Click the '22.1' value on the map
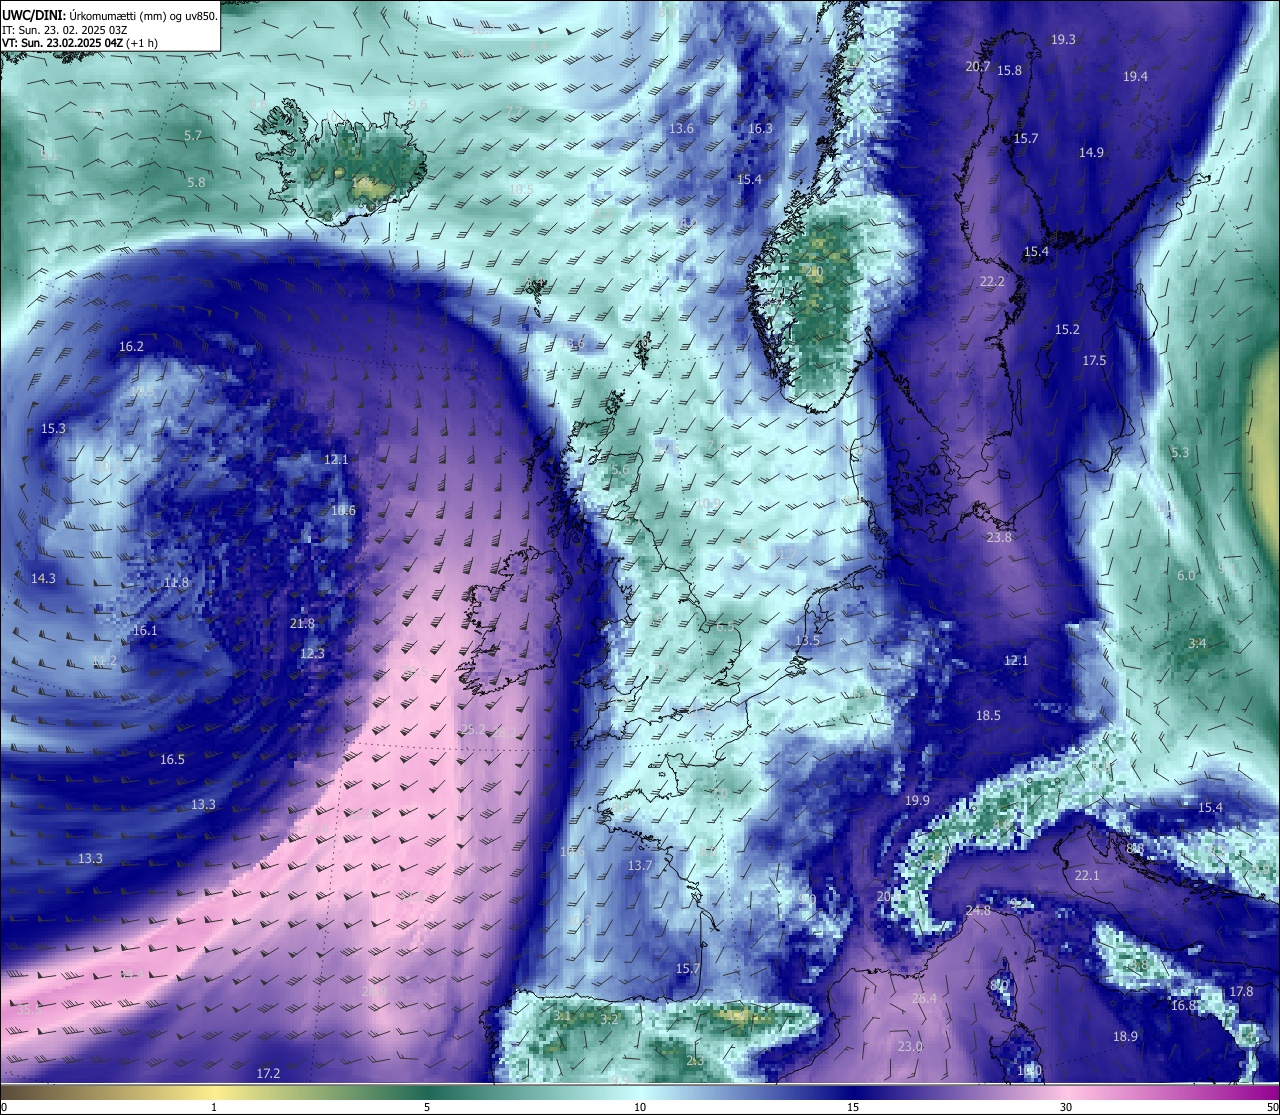The image size is (1280, 1115). click(1086, 876)
